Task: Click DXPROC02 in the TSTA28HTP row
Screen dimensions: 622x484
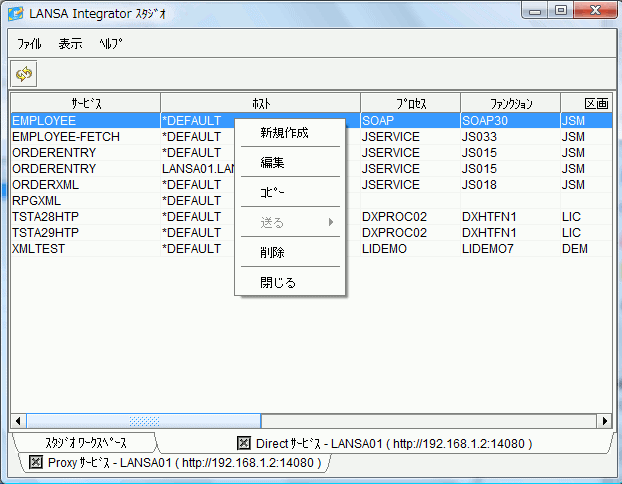Action: tap(411, 217)
